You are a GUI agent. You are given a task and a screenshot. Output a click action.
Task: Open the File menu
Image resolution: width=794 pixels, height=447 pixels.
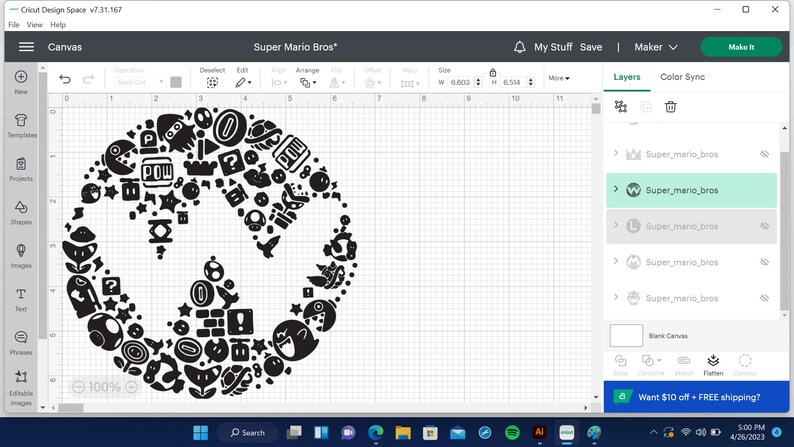(14, 24)
